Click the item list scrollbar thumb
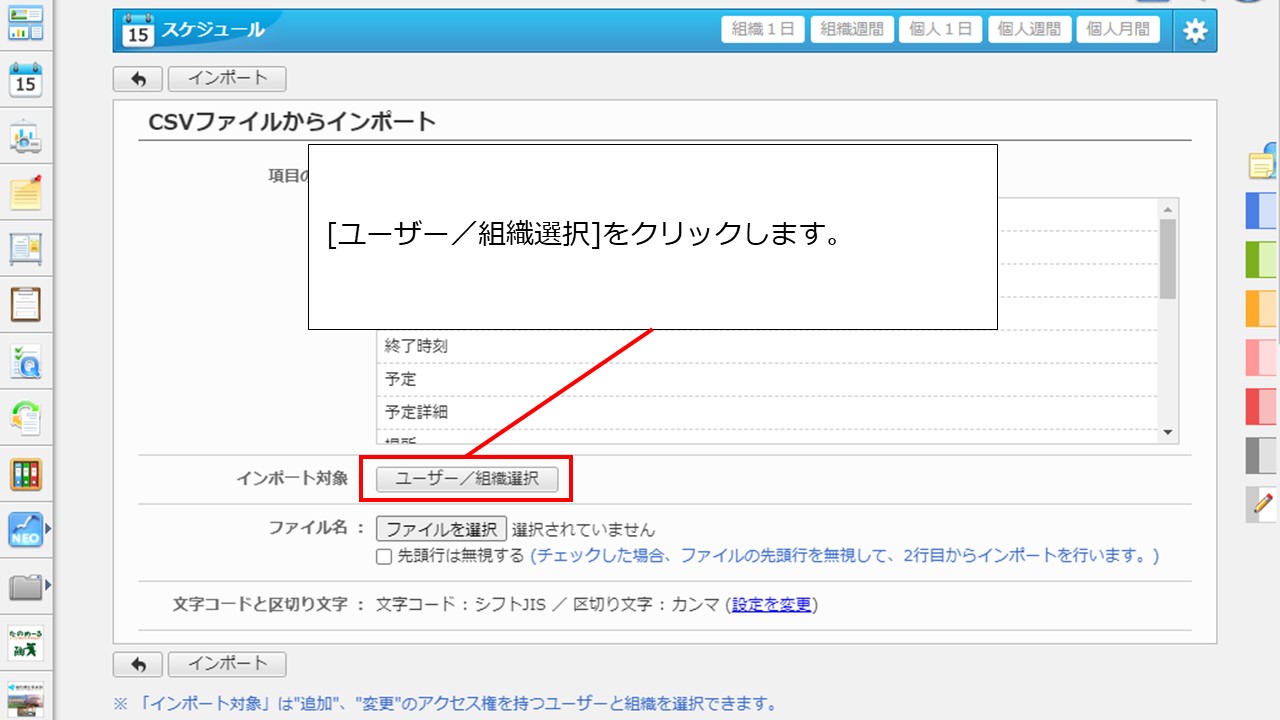Viewport: 1280px width, 720px height. point(1167,258)
